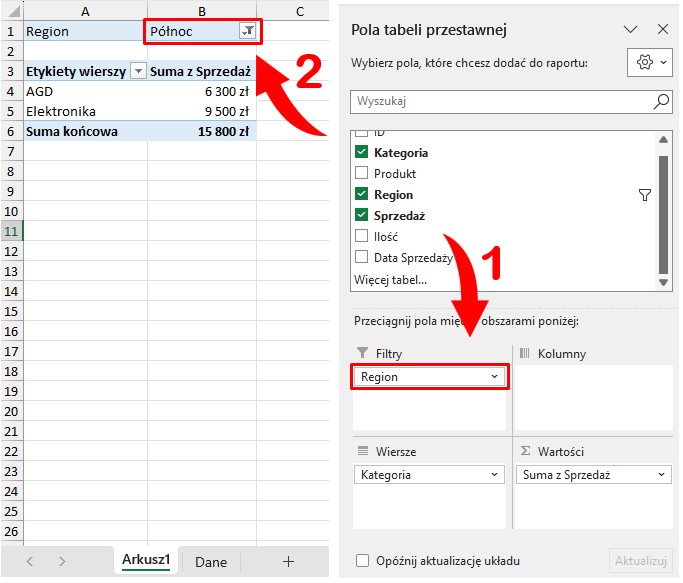Click the Aktualizuj button
This screenshot has height=583, width=683.
click(x=640, y=560)
